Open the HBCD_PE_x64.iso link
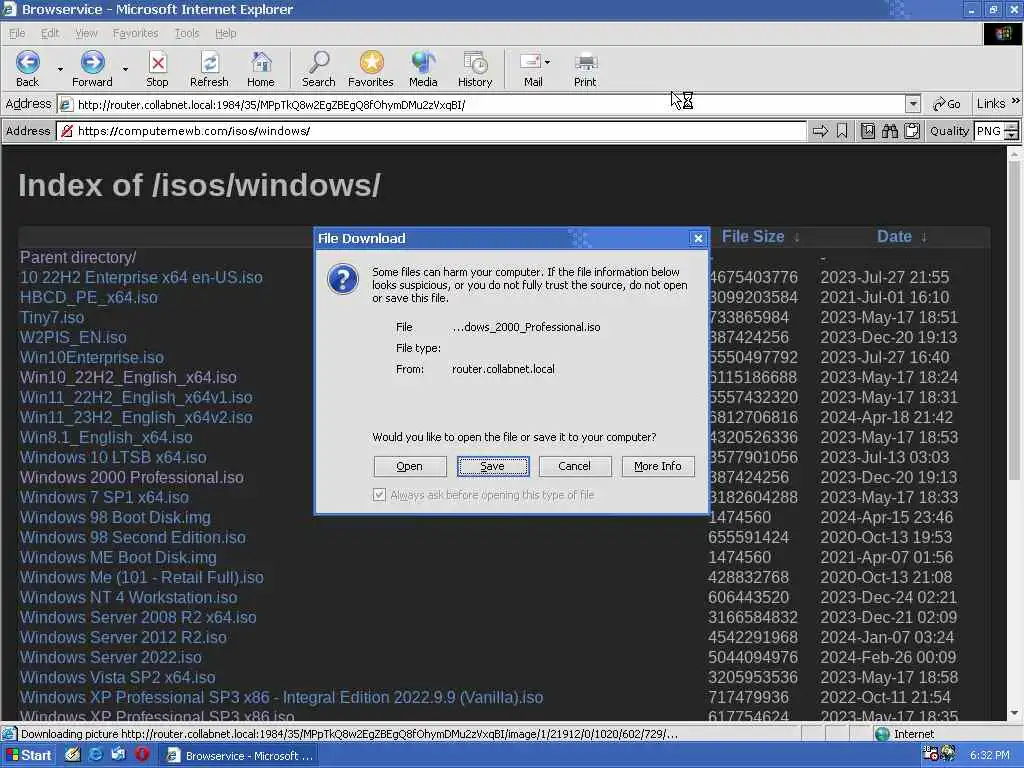Viewport: 1024px width, 768px height. [89, 297]
